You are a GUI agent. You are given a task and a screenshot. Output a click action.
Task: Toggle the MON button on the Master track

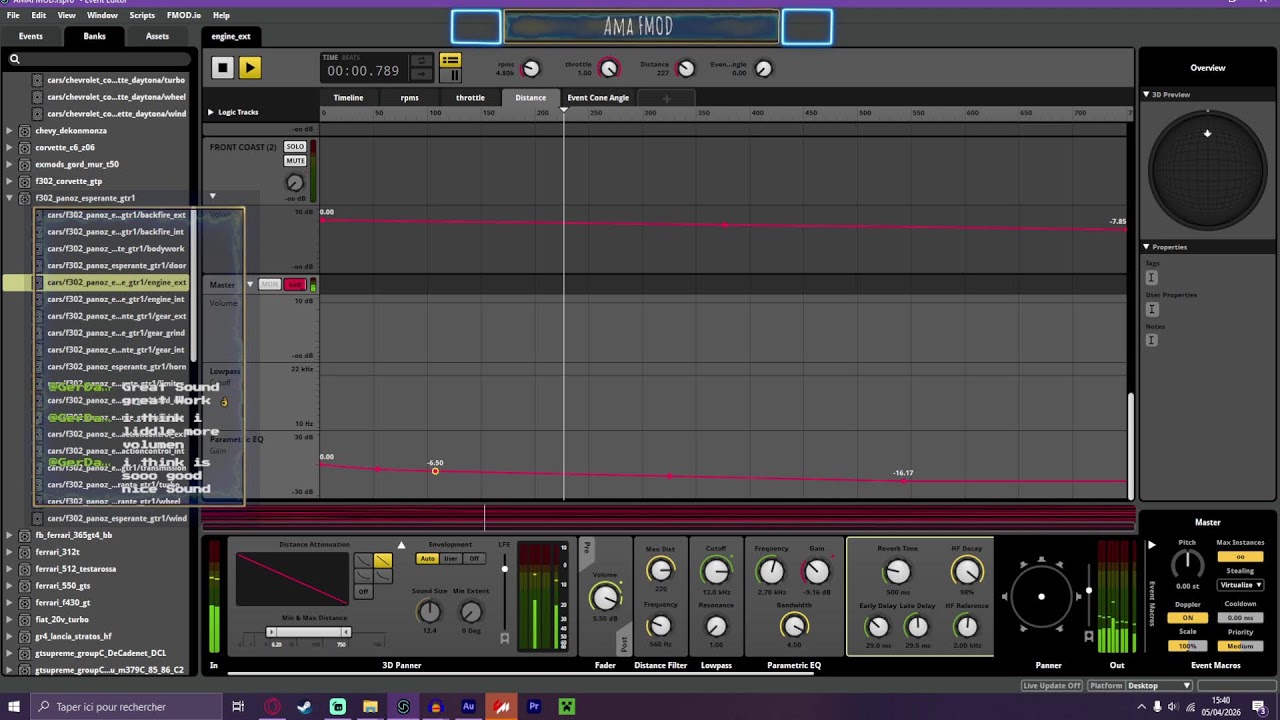point(270,285)
